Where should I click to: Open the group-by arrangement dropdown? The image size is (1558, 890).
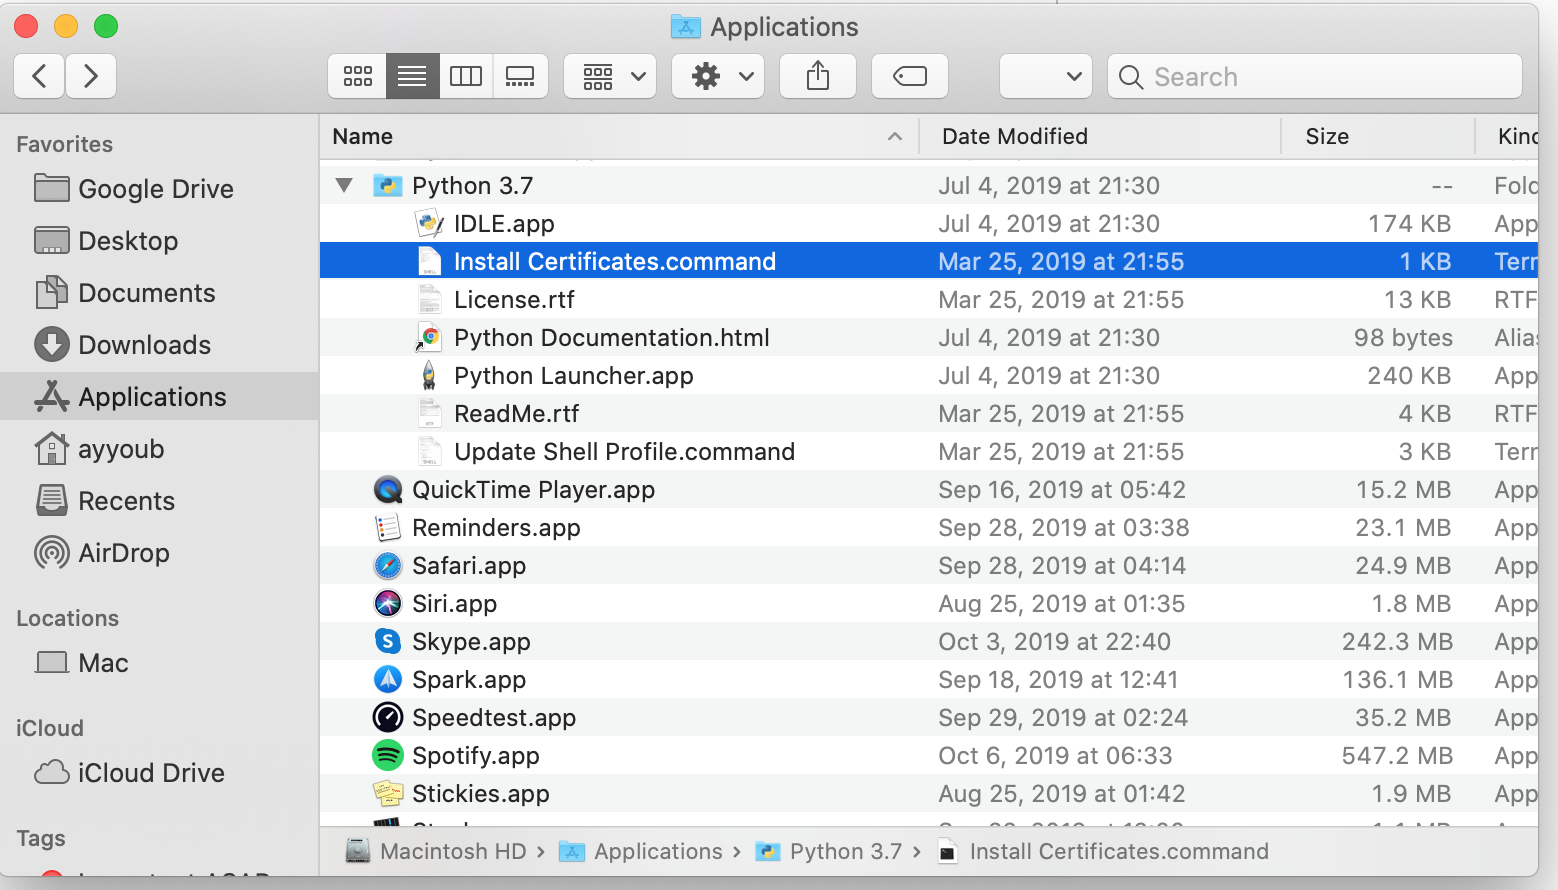(x=610, y=76)
